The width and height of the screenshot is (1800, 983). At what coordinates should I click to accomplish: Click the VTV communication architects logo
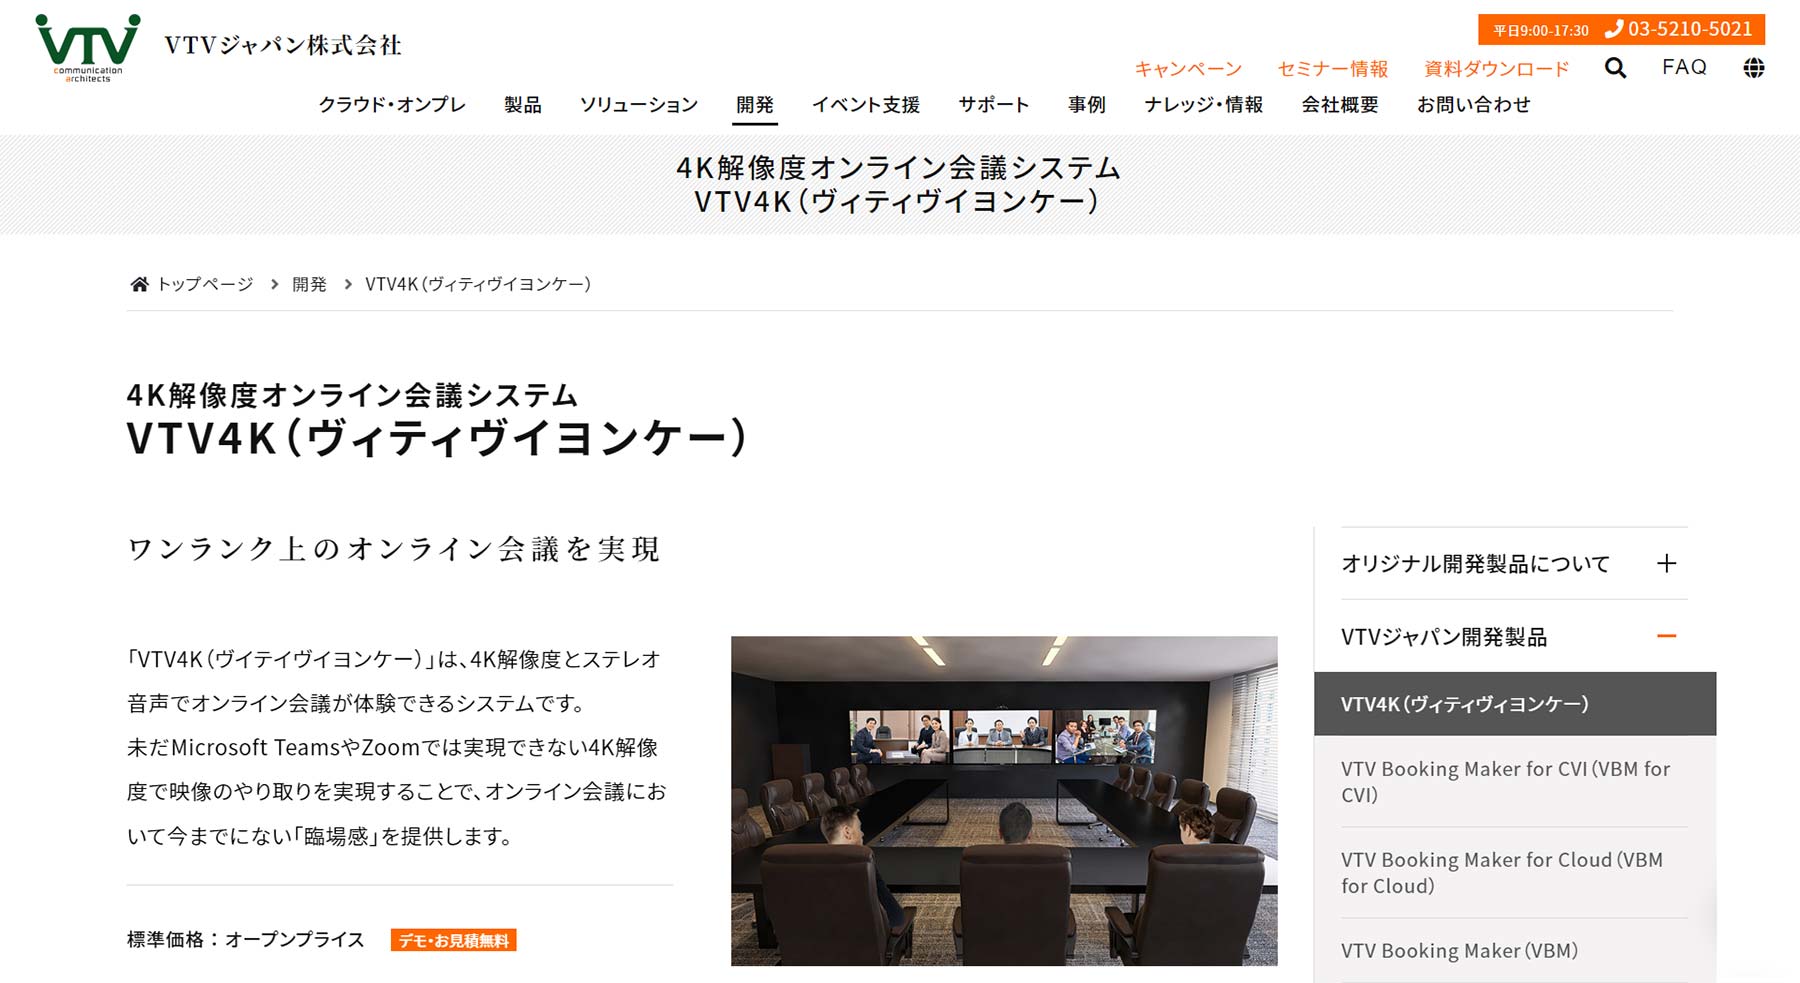88,47
